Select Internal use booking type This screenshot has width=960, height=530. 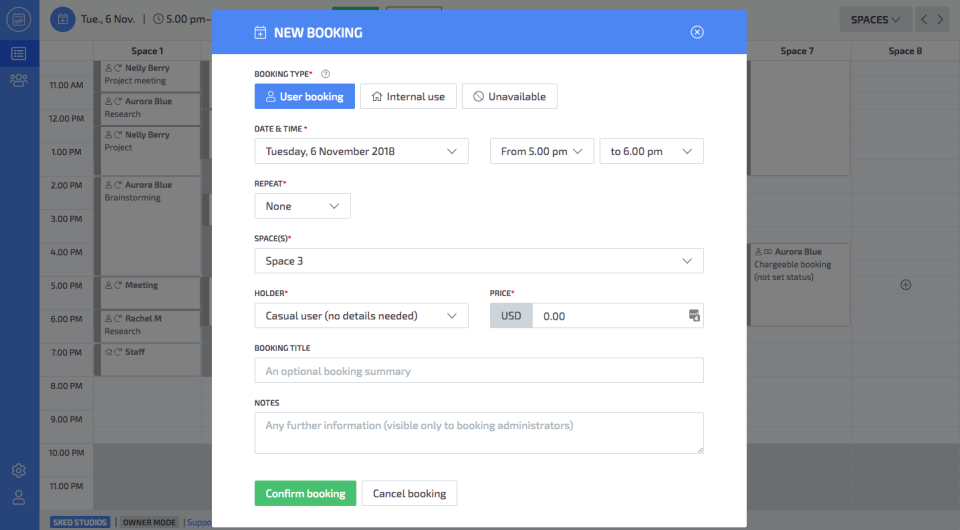(x=408, y=97)
